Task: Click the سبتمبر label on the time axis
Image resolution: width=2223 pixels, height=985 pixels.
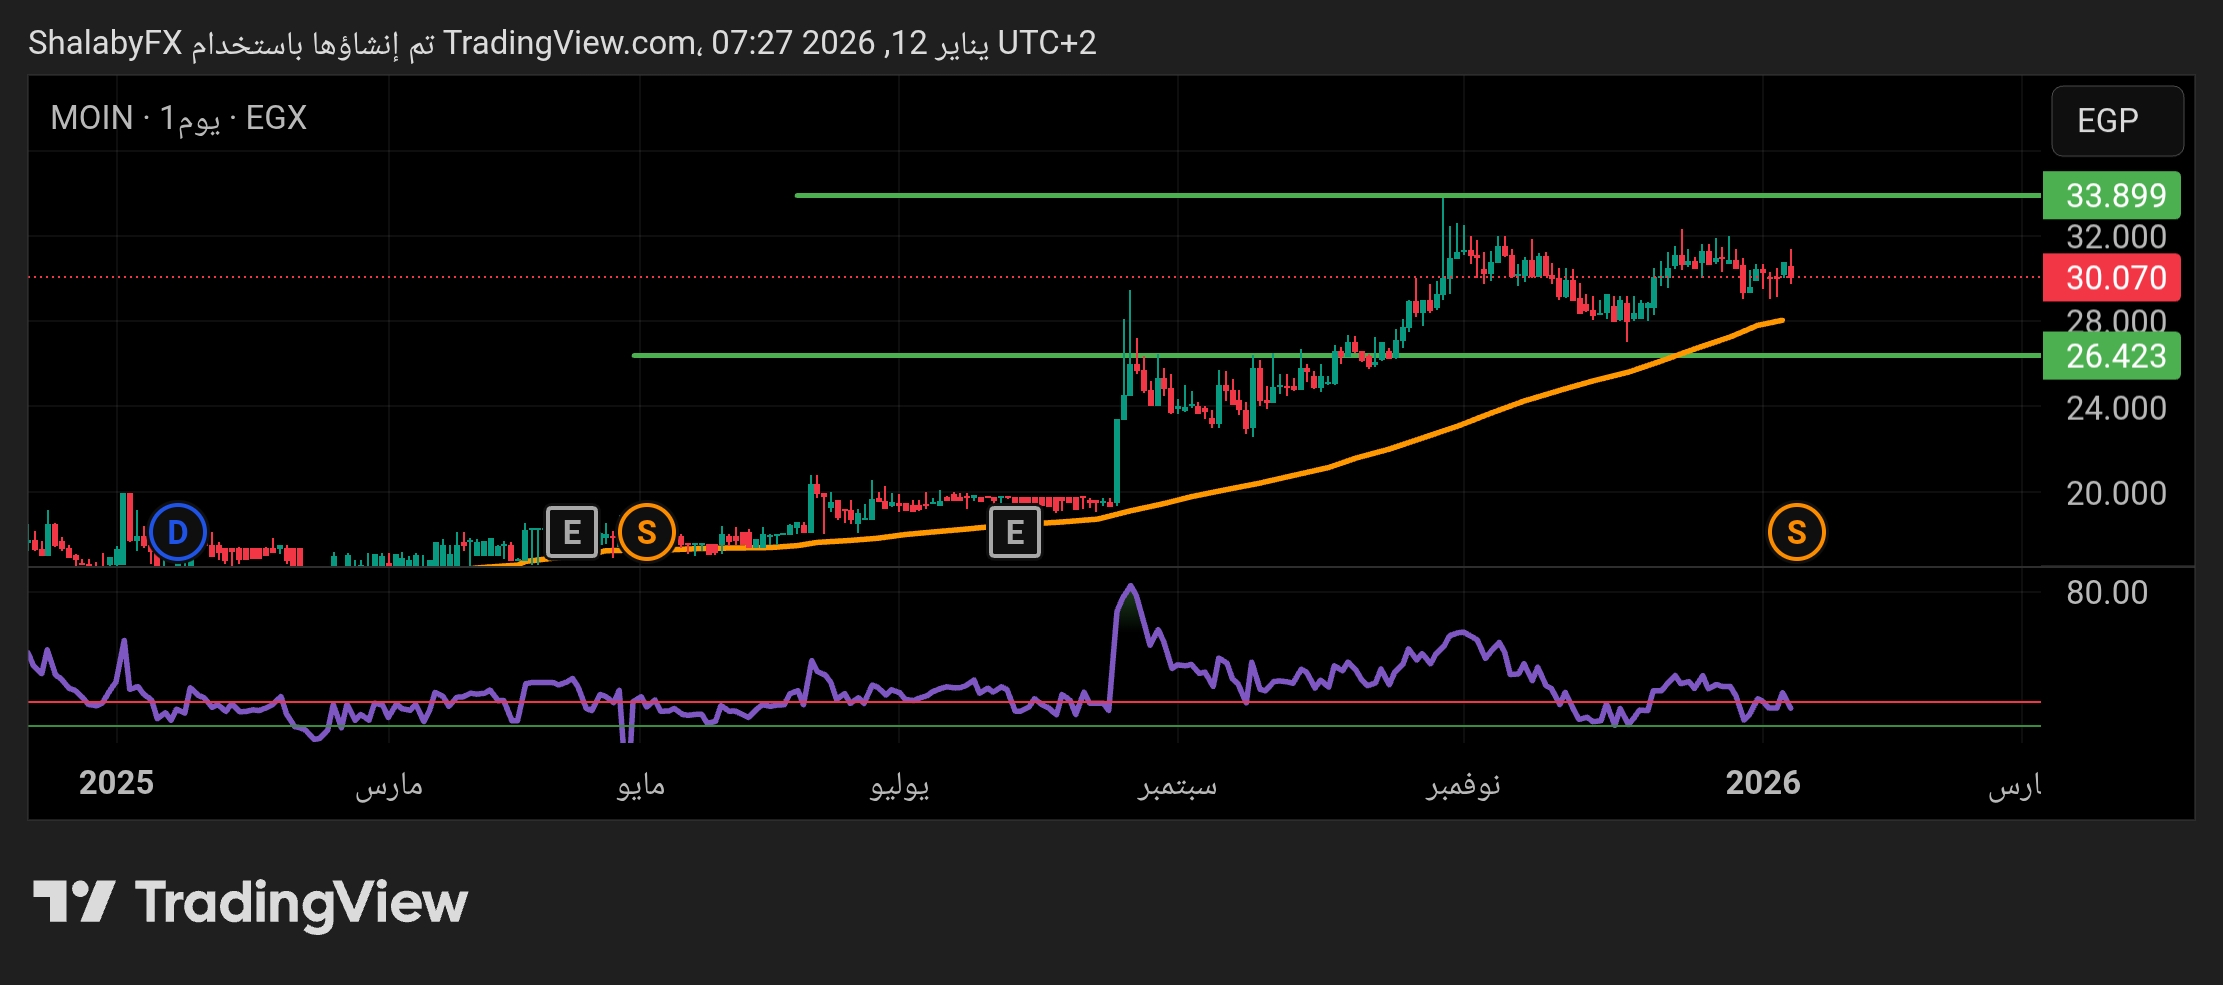Action: 1177,785
